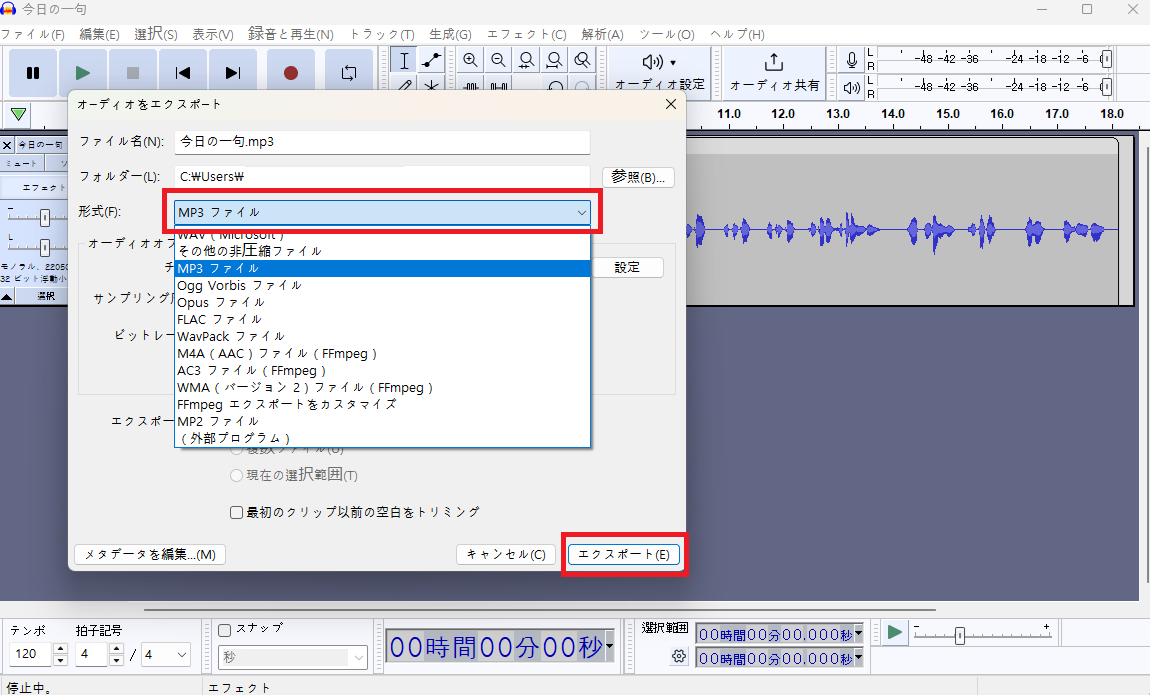Click the ファイル名 input field

pos(380,142)
